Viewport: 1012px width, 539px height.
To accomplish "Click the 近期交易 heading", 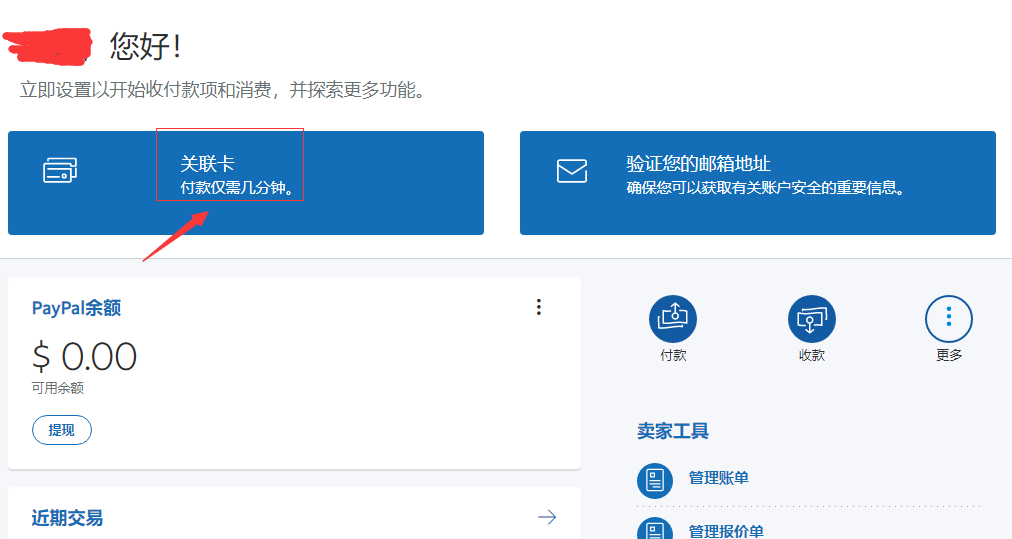I will tap(67, 518).
